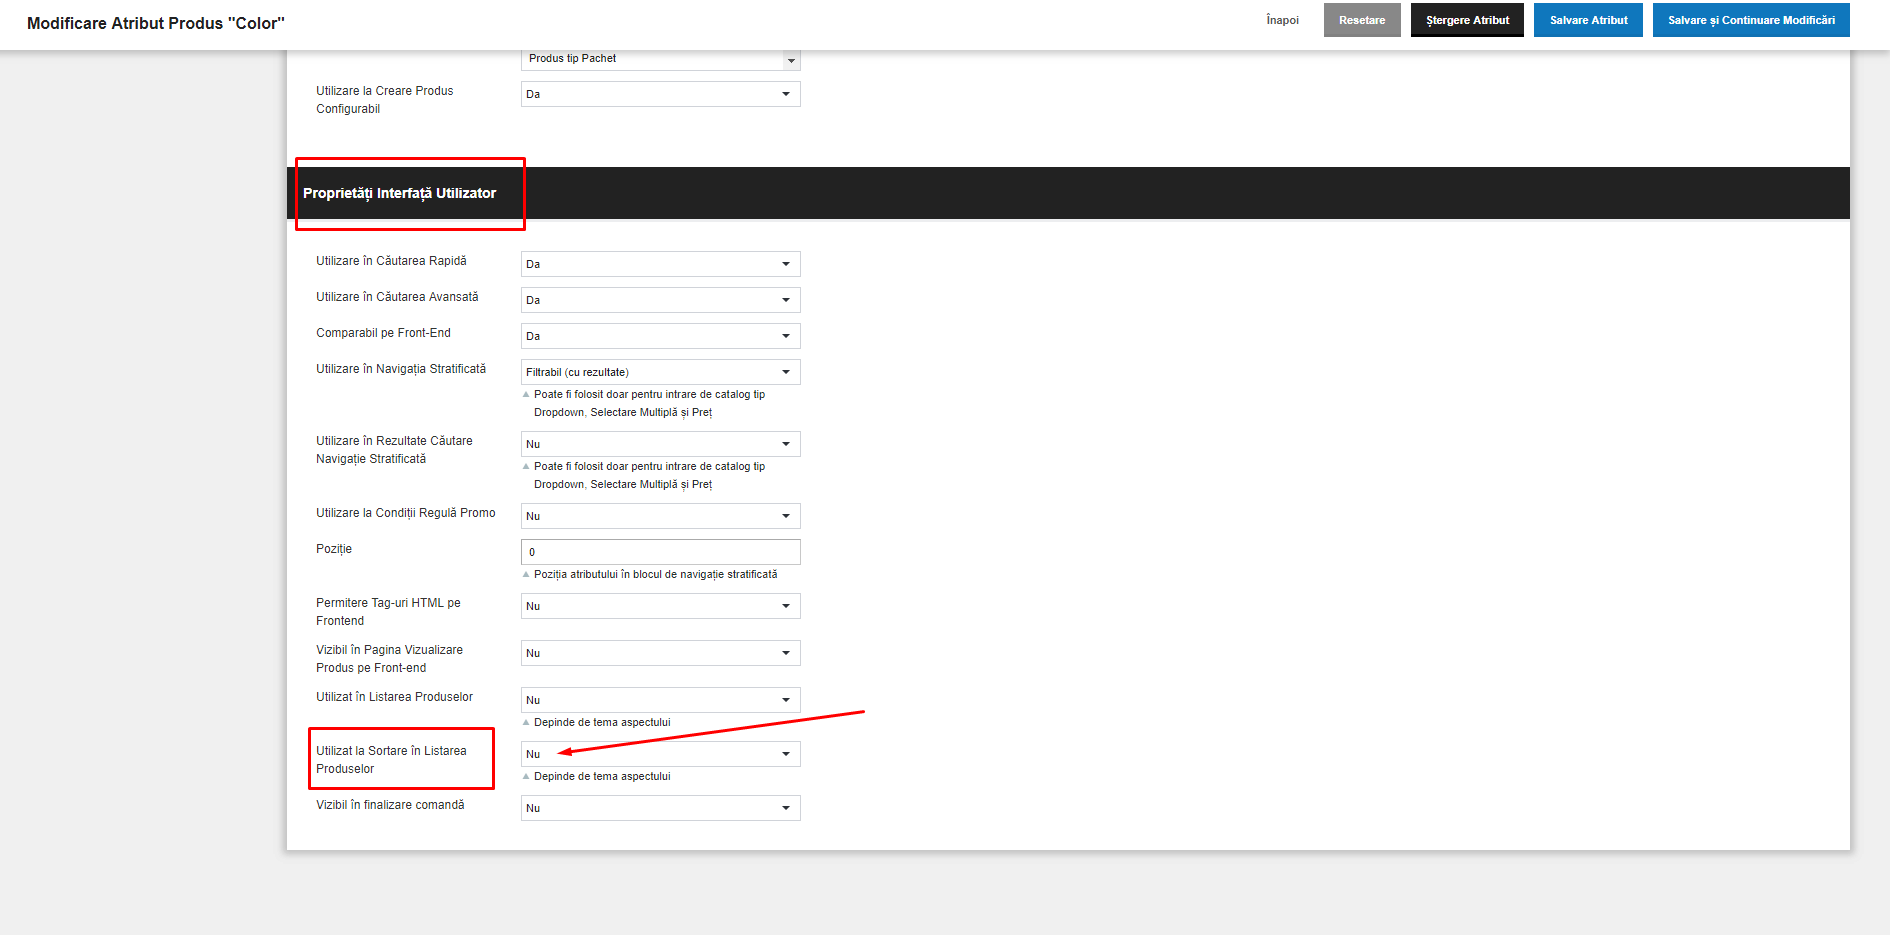Expand Utilizare la Condiții Regulă Promo dropdown
Screen dimensions: 1890x935
pos(660,516)
